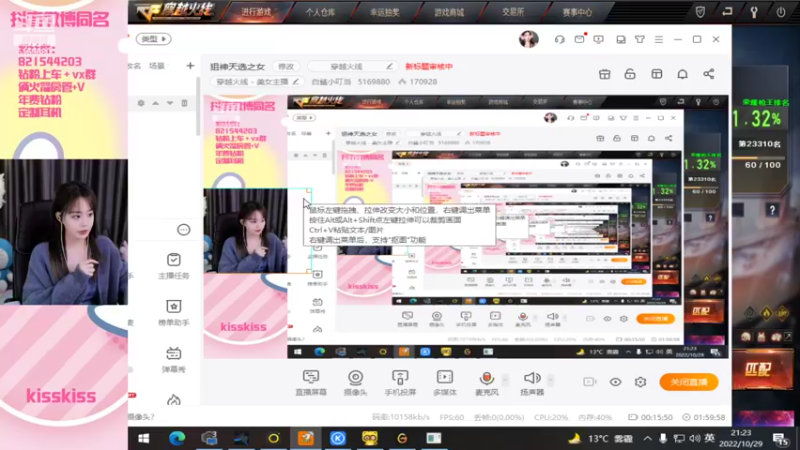This screenshot has height=450, width=800.
Task: Click the lock icon under title bar
Action: pos(630,74)
